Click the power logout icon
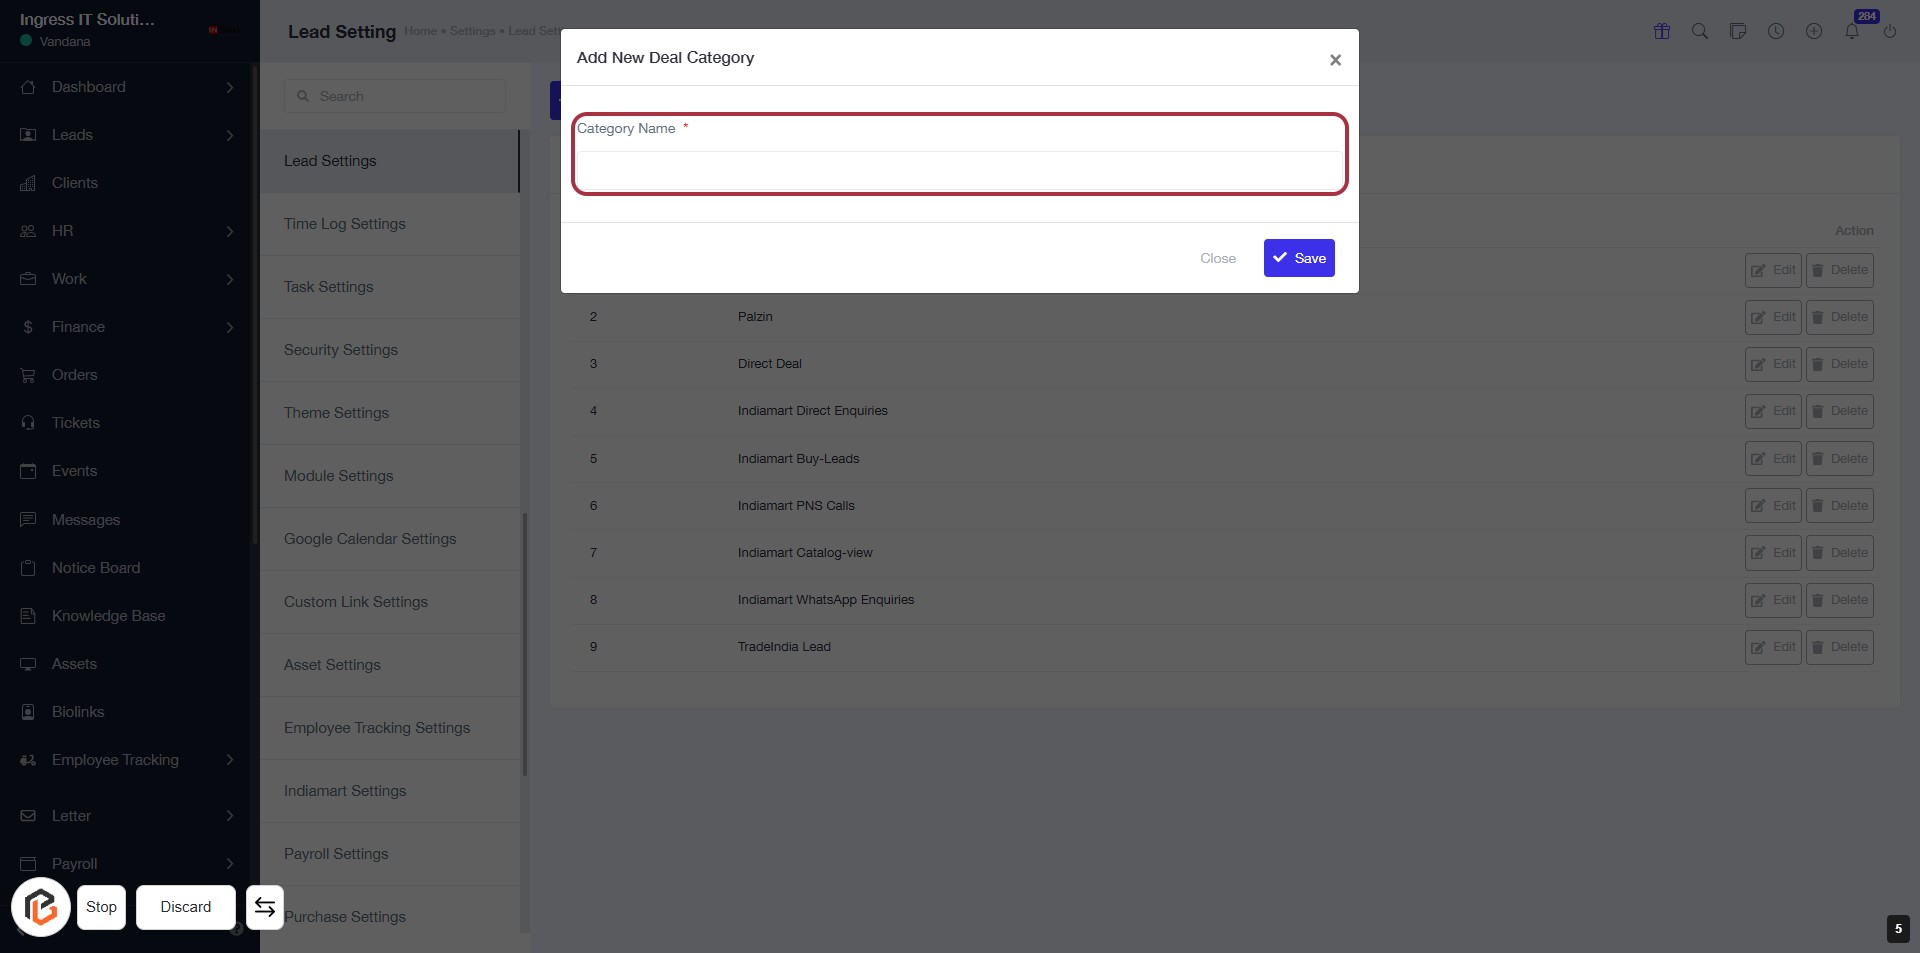Screen dimensions: 1920x953 tap(1890, 31)
